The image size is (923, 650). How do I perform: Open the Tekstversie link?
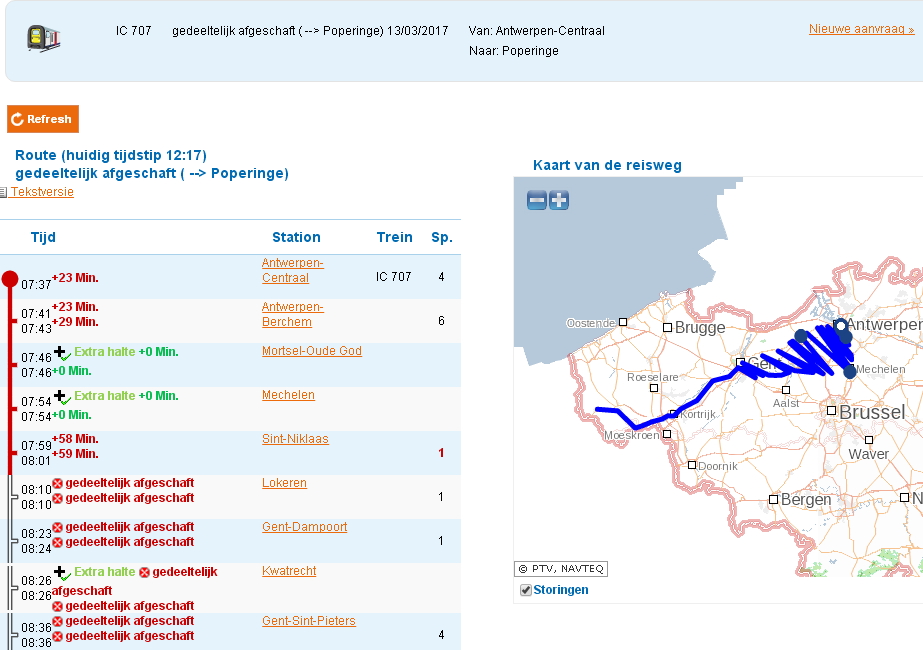click(42, 192)
